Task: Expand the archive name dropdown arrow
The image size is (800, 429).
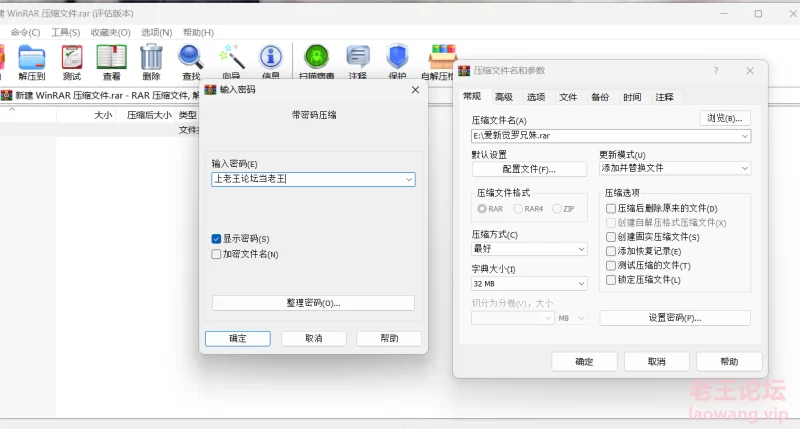Action: click(744, 136)
